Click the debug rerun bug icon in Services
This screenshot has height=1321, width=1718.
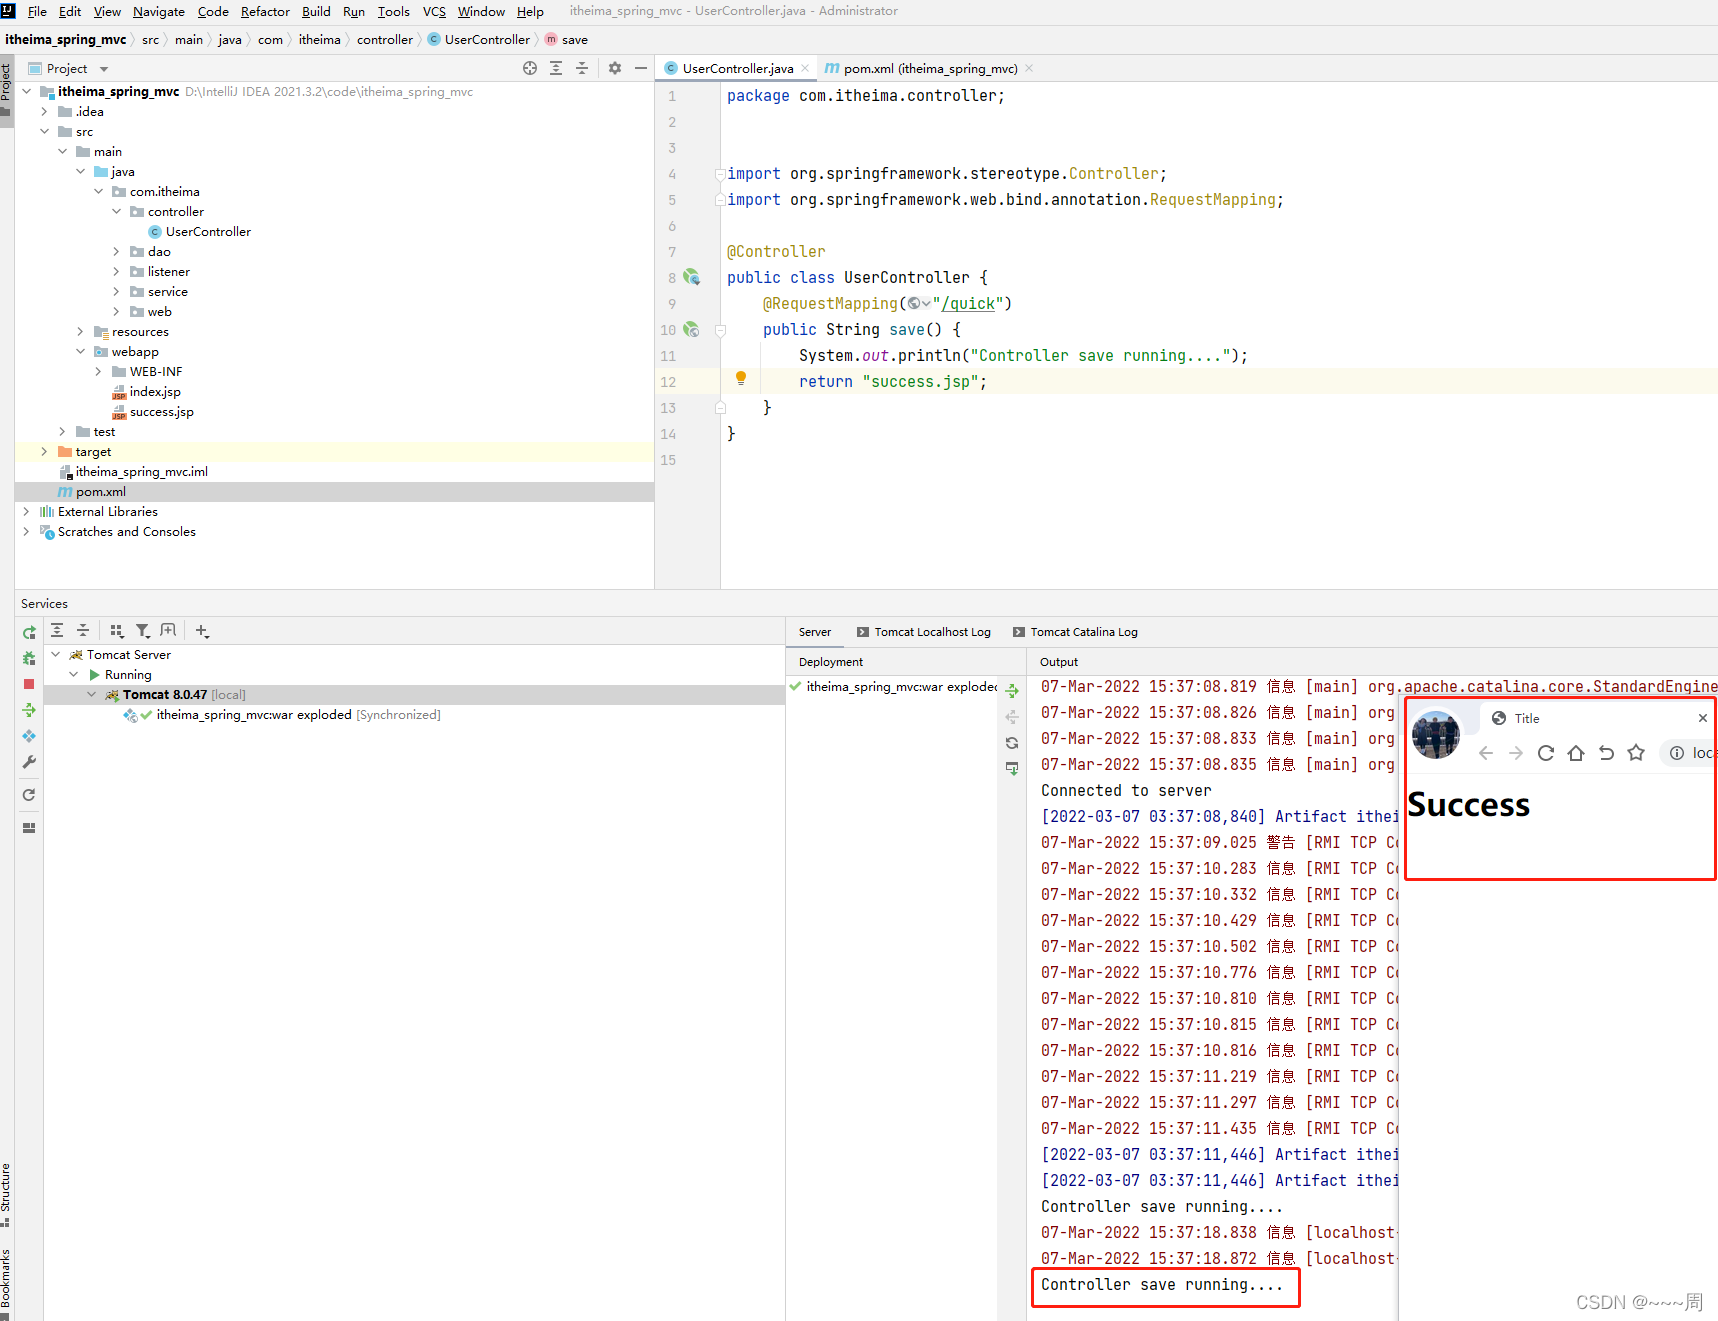[29, 658]
